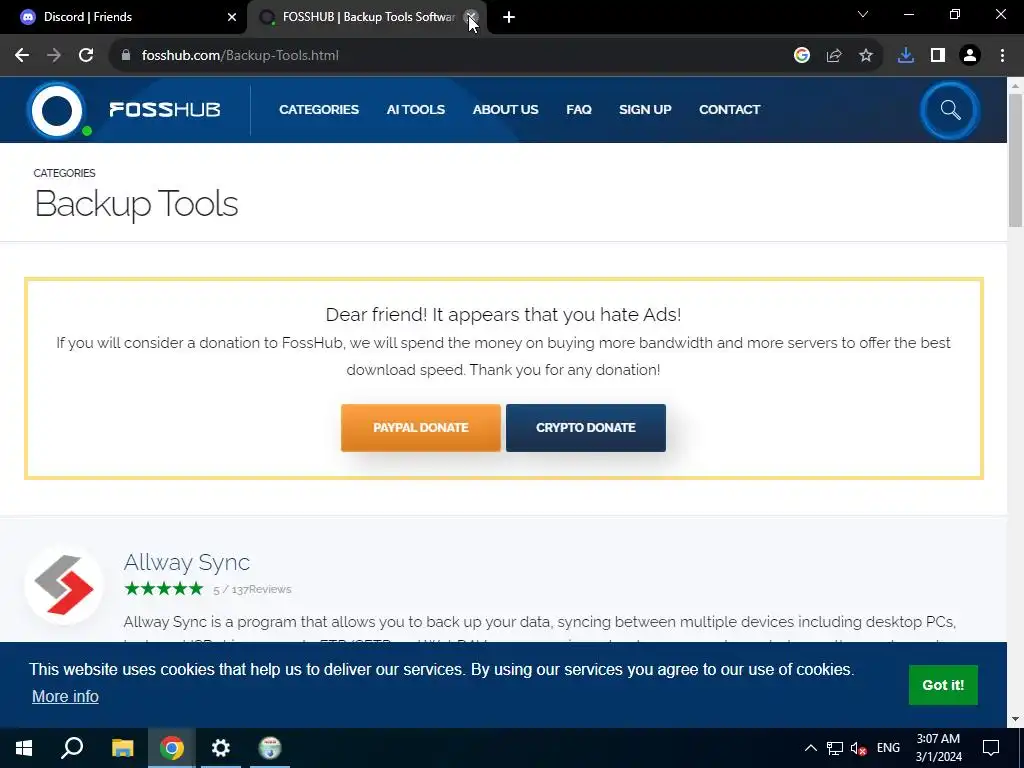The image size is (1024, 768).
Task: Open the CONTACT page
Action: tap(729, 110)
